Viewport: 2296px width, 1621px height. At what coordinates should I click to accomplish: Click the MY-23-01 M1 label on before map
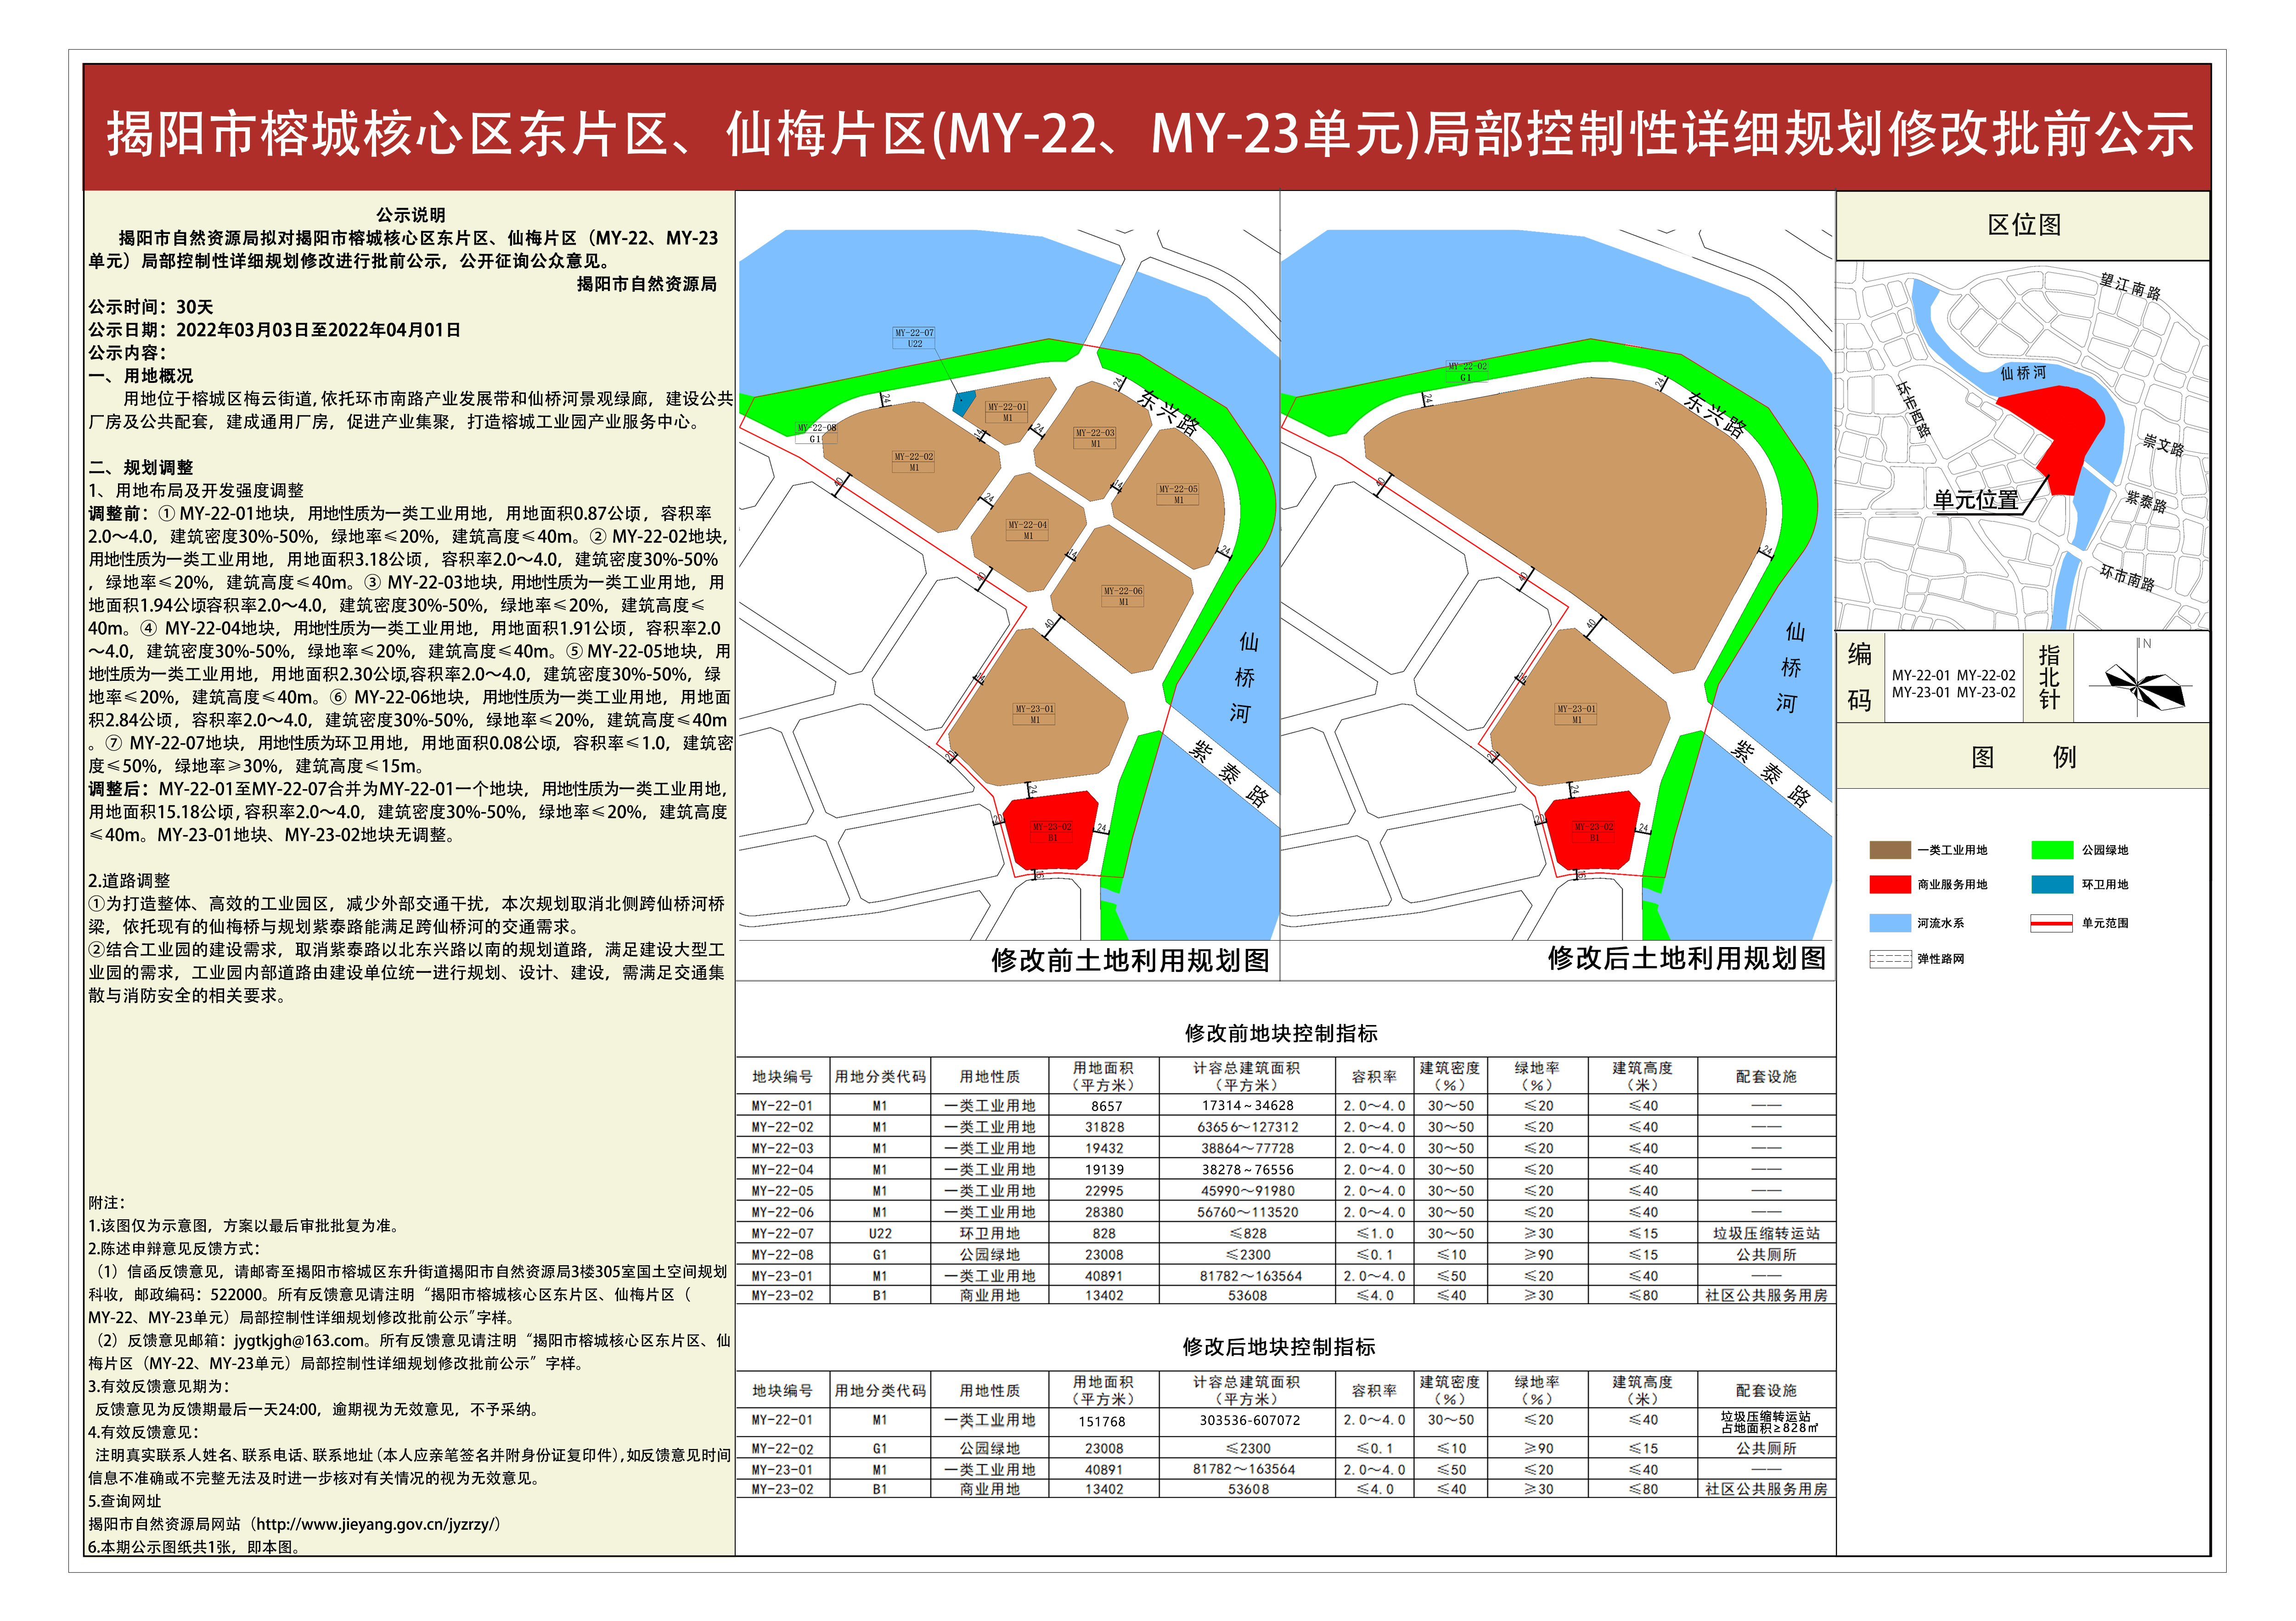[1035, 714]
